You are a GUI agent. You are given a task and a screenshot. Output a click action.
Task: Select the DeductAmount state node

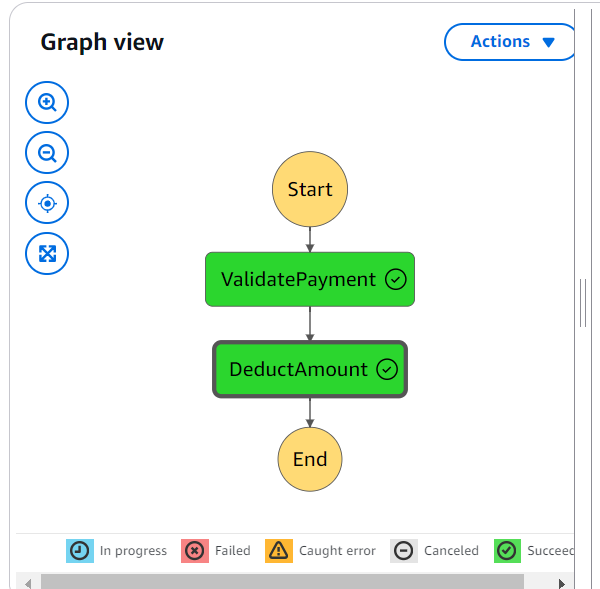pyautogui.click(x=298, y=370)
